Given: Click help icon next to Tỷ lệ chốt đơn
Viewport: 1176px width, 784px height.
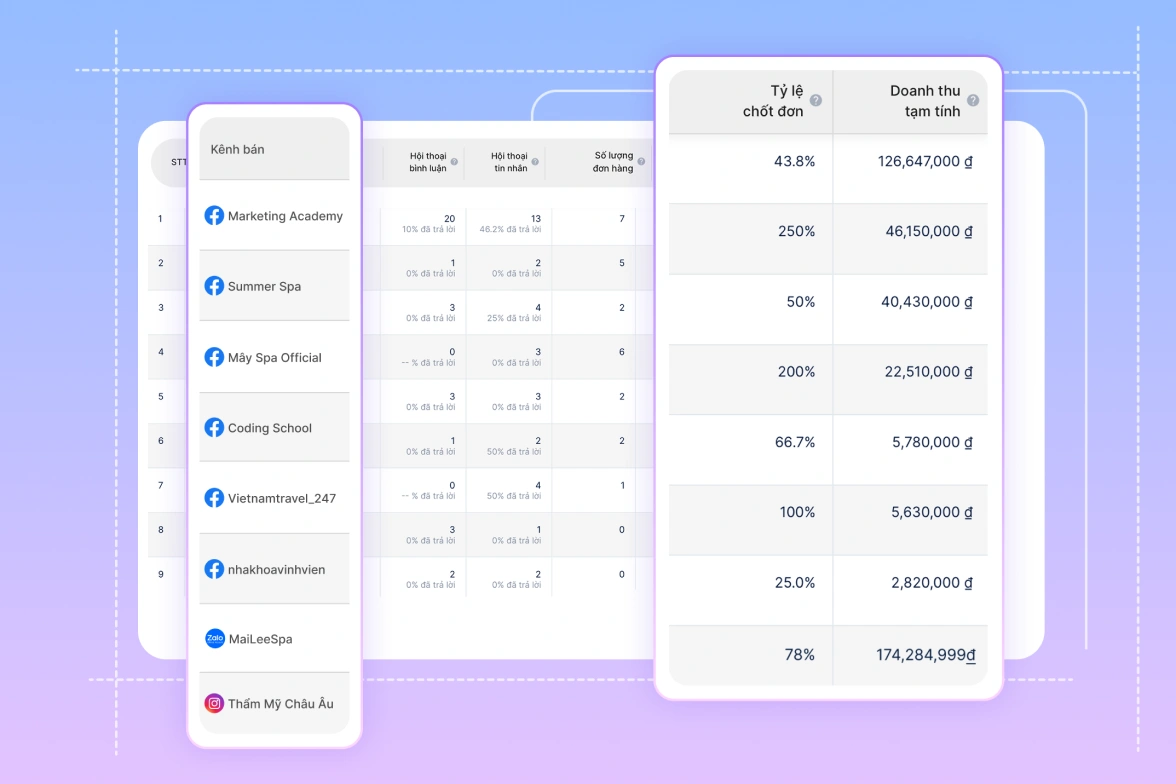Looking at the screenshot, I should click(816, 101).
